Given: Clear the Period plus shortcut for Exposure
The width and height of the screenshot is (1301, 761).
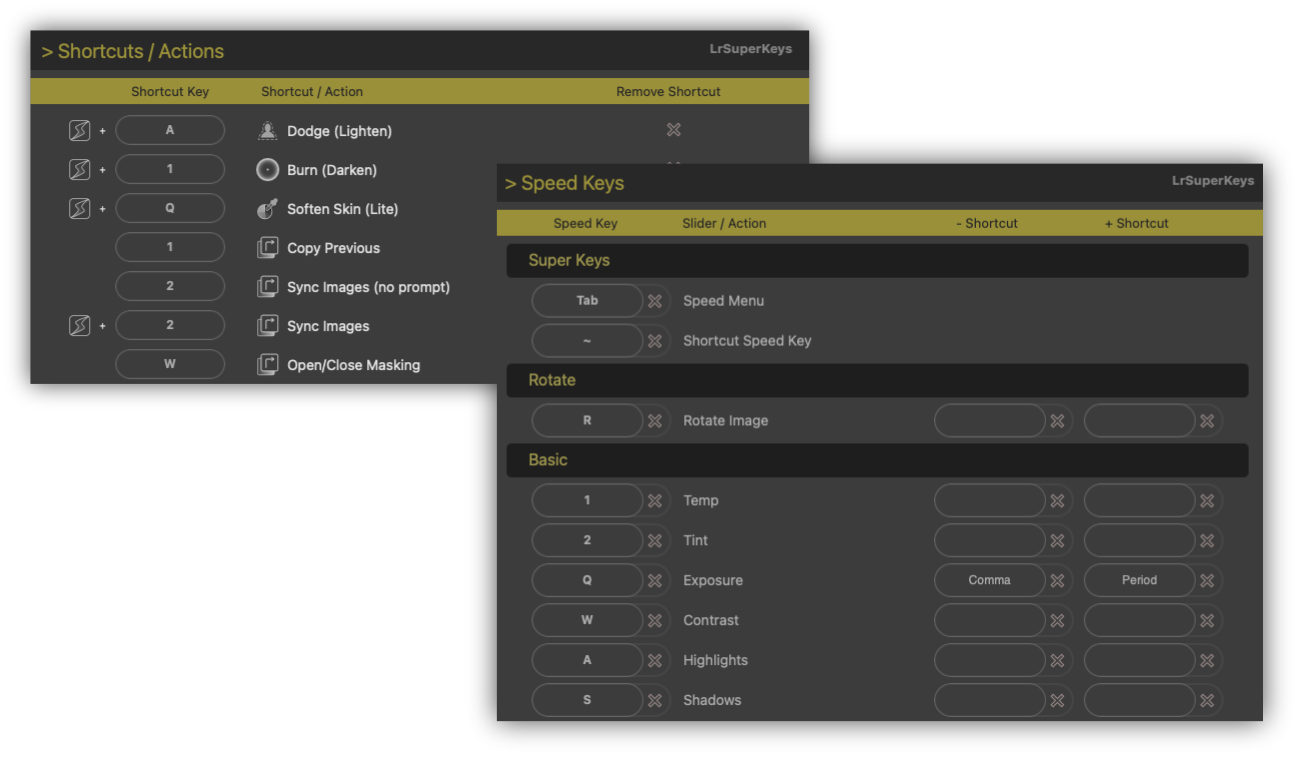Looking at the screenshot, I should click(1207, 581).
